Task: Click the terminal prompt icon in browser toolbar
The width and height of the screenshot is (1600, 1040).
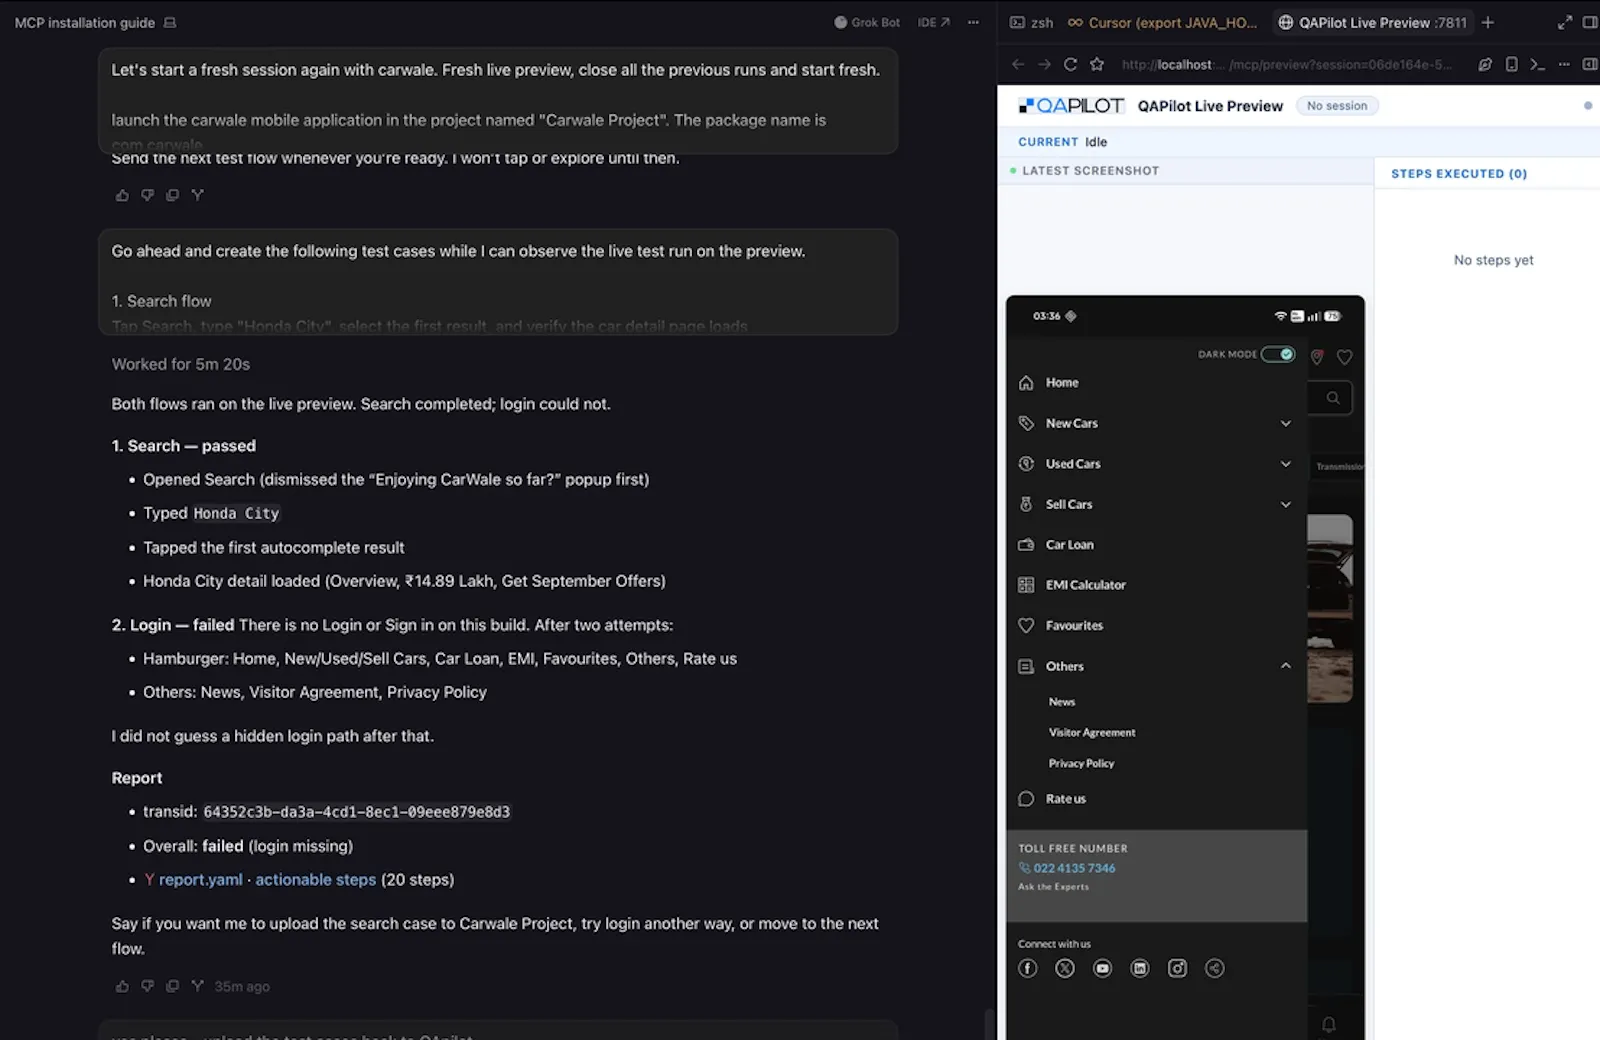Action: coord(1538,64)
